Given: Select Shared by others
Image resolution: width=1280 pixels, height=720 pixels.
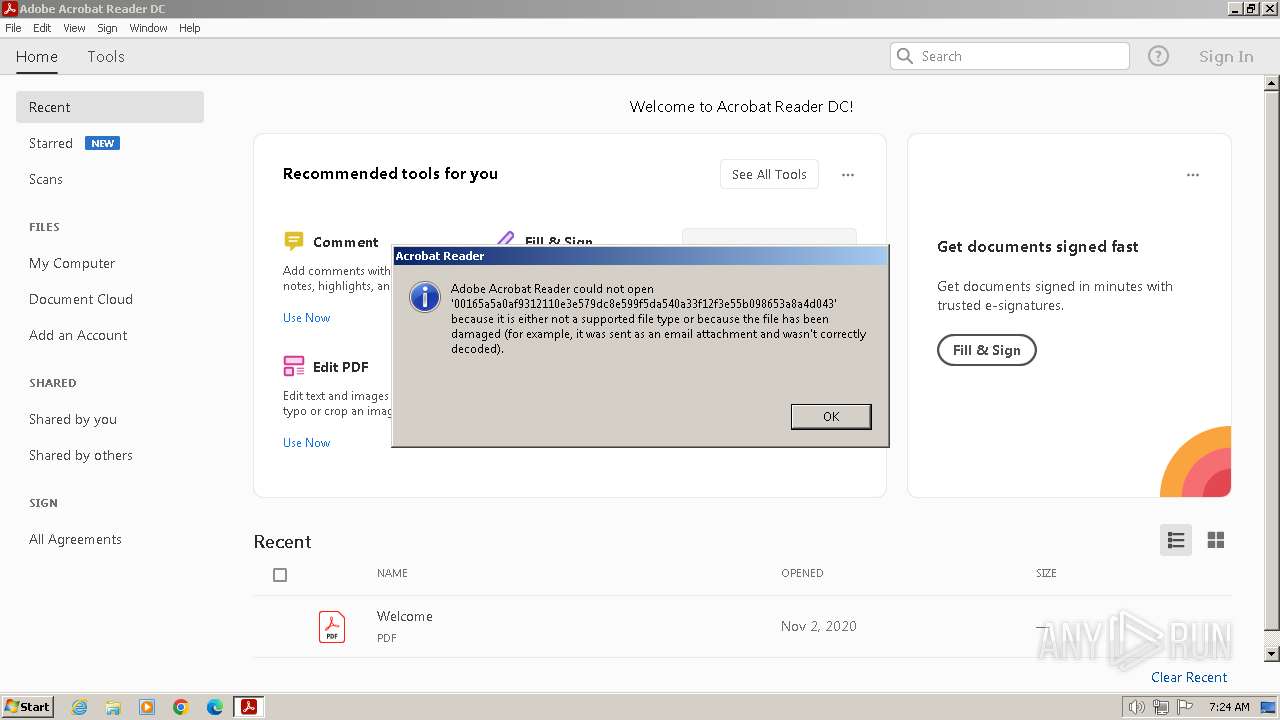Looking at the screenshot, I should (x=81, y=455).
